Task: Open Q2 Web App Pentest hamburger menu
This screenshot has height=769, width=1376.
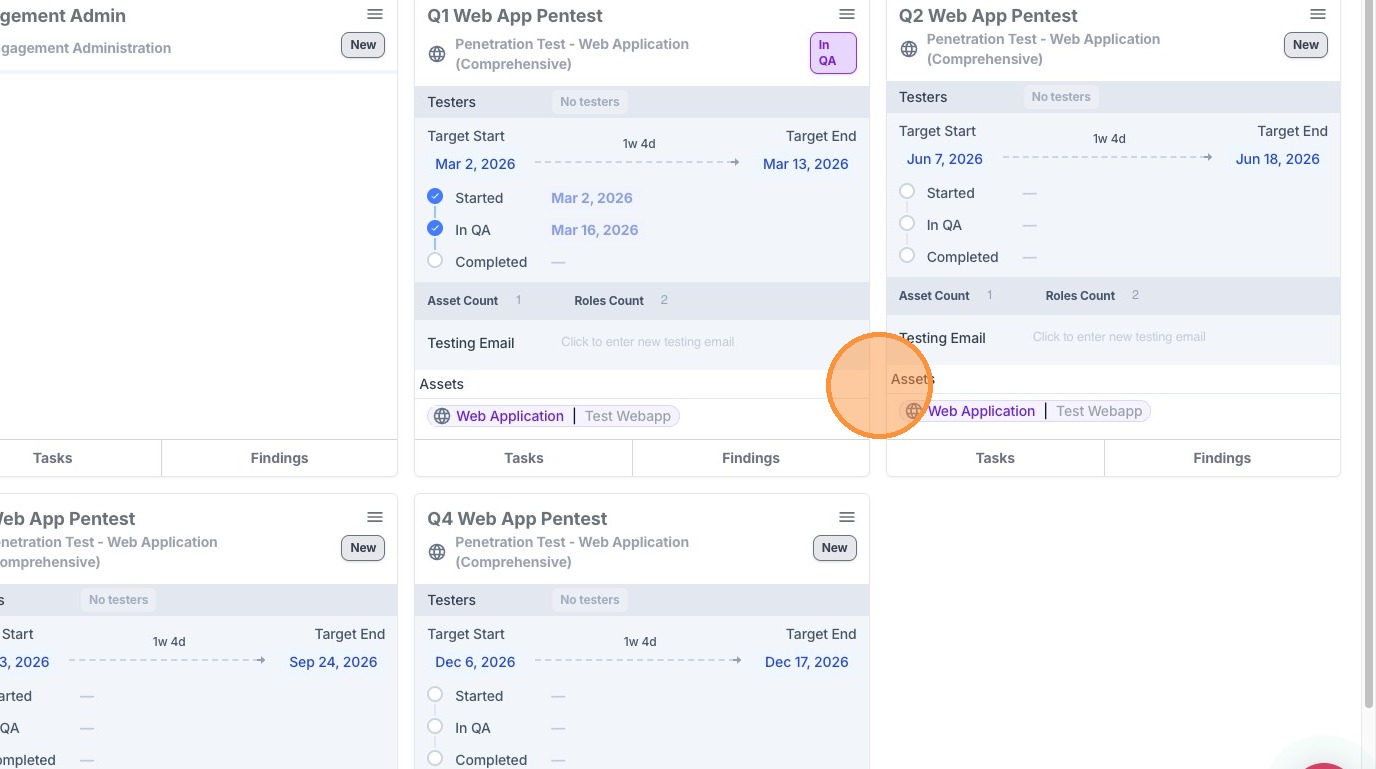Action: click(x=1318, y=14)
